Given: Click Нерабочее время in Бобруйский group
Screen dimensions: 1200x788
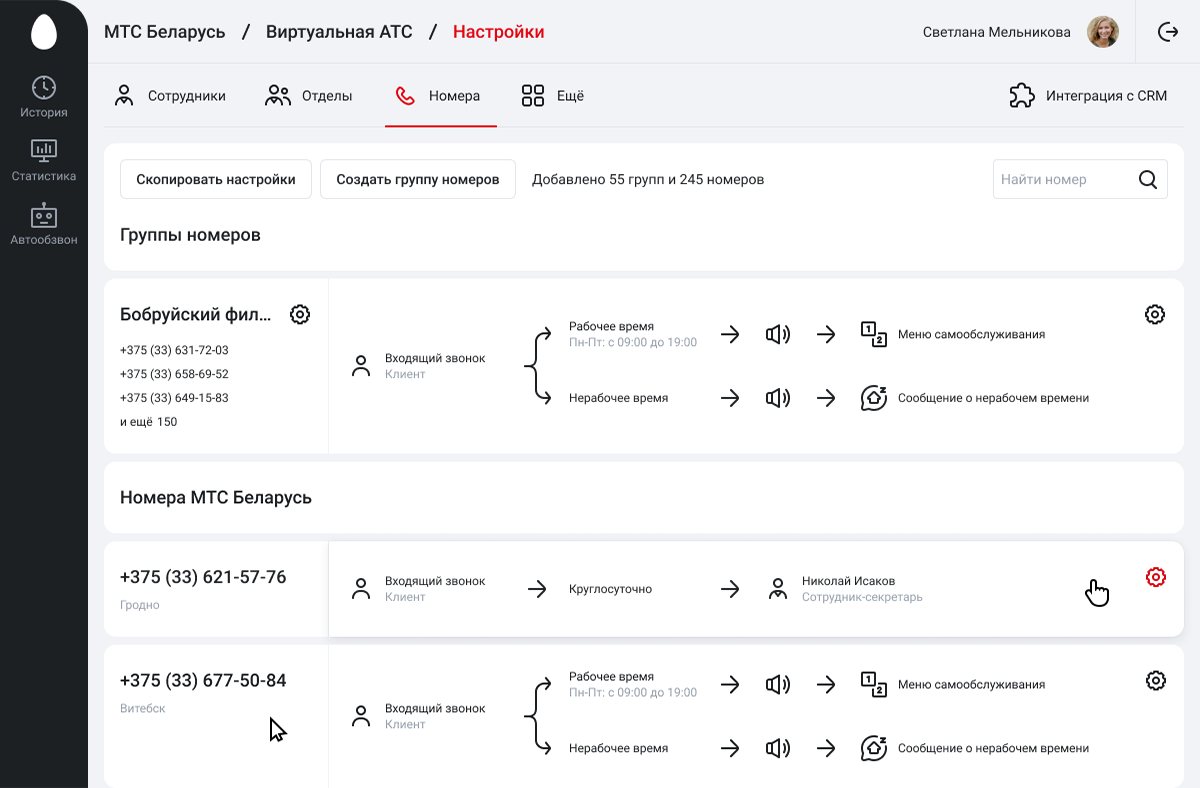Looking at the screenshot, I should coord(618,398).
